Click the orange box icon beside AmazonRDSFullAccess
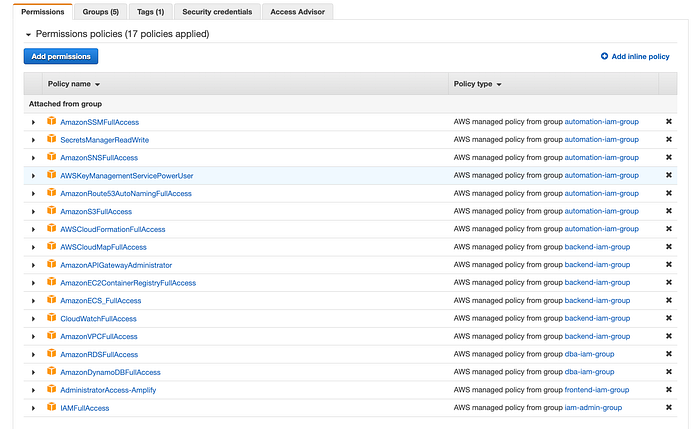 click(52, 353)
